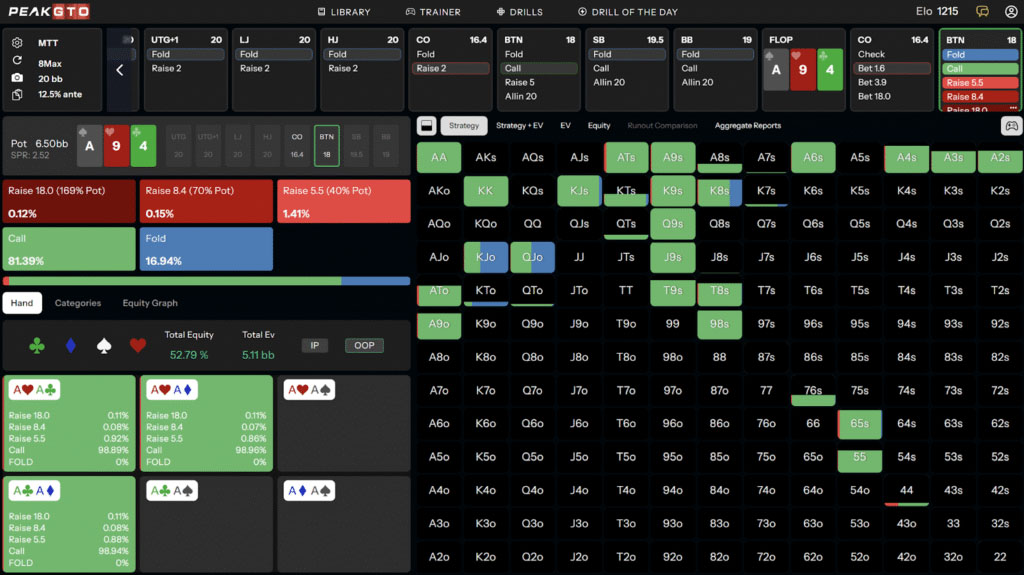Expand BTN actions with the ellipsis

(1014, 107)
